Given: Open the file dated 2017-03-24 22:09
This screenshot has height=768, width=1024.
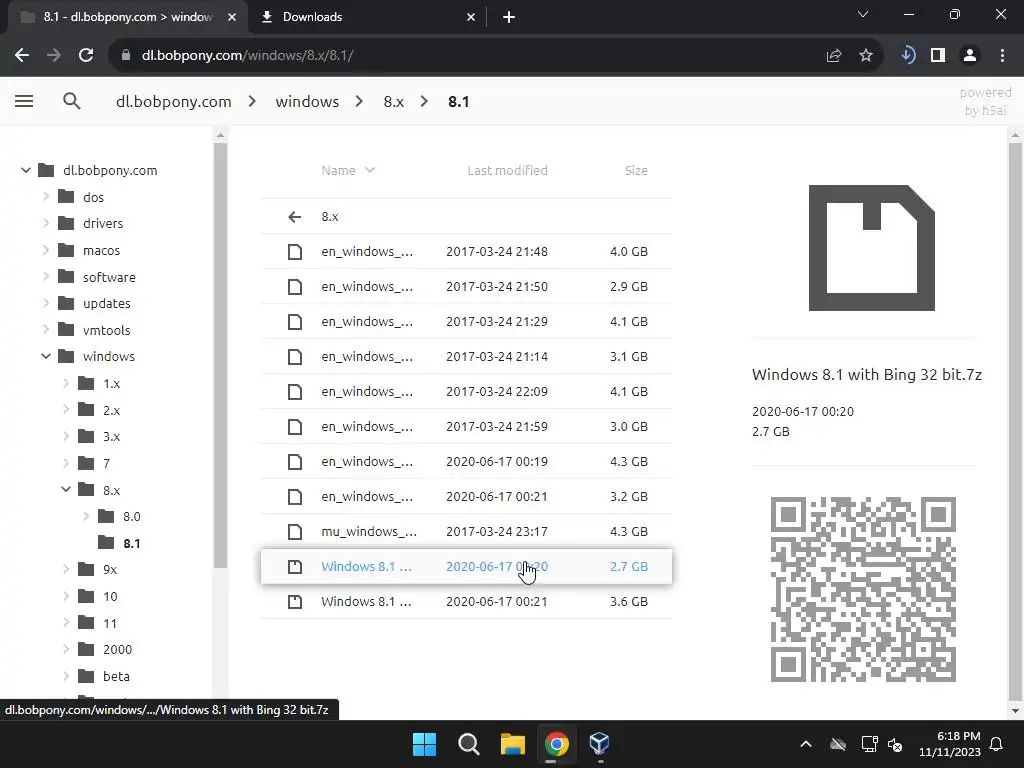Looking at the screenshot, I should pos(466,391).
